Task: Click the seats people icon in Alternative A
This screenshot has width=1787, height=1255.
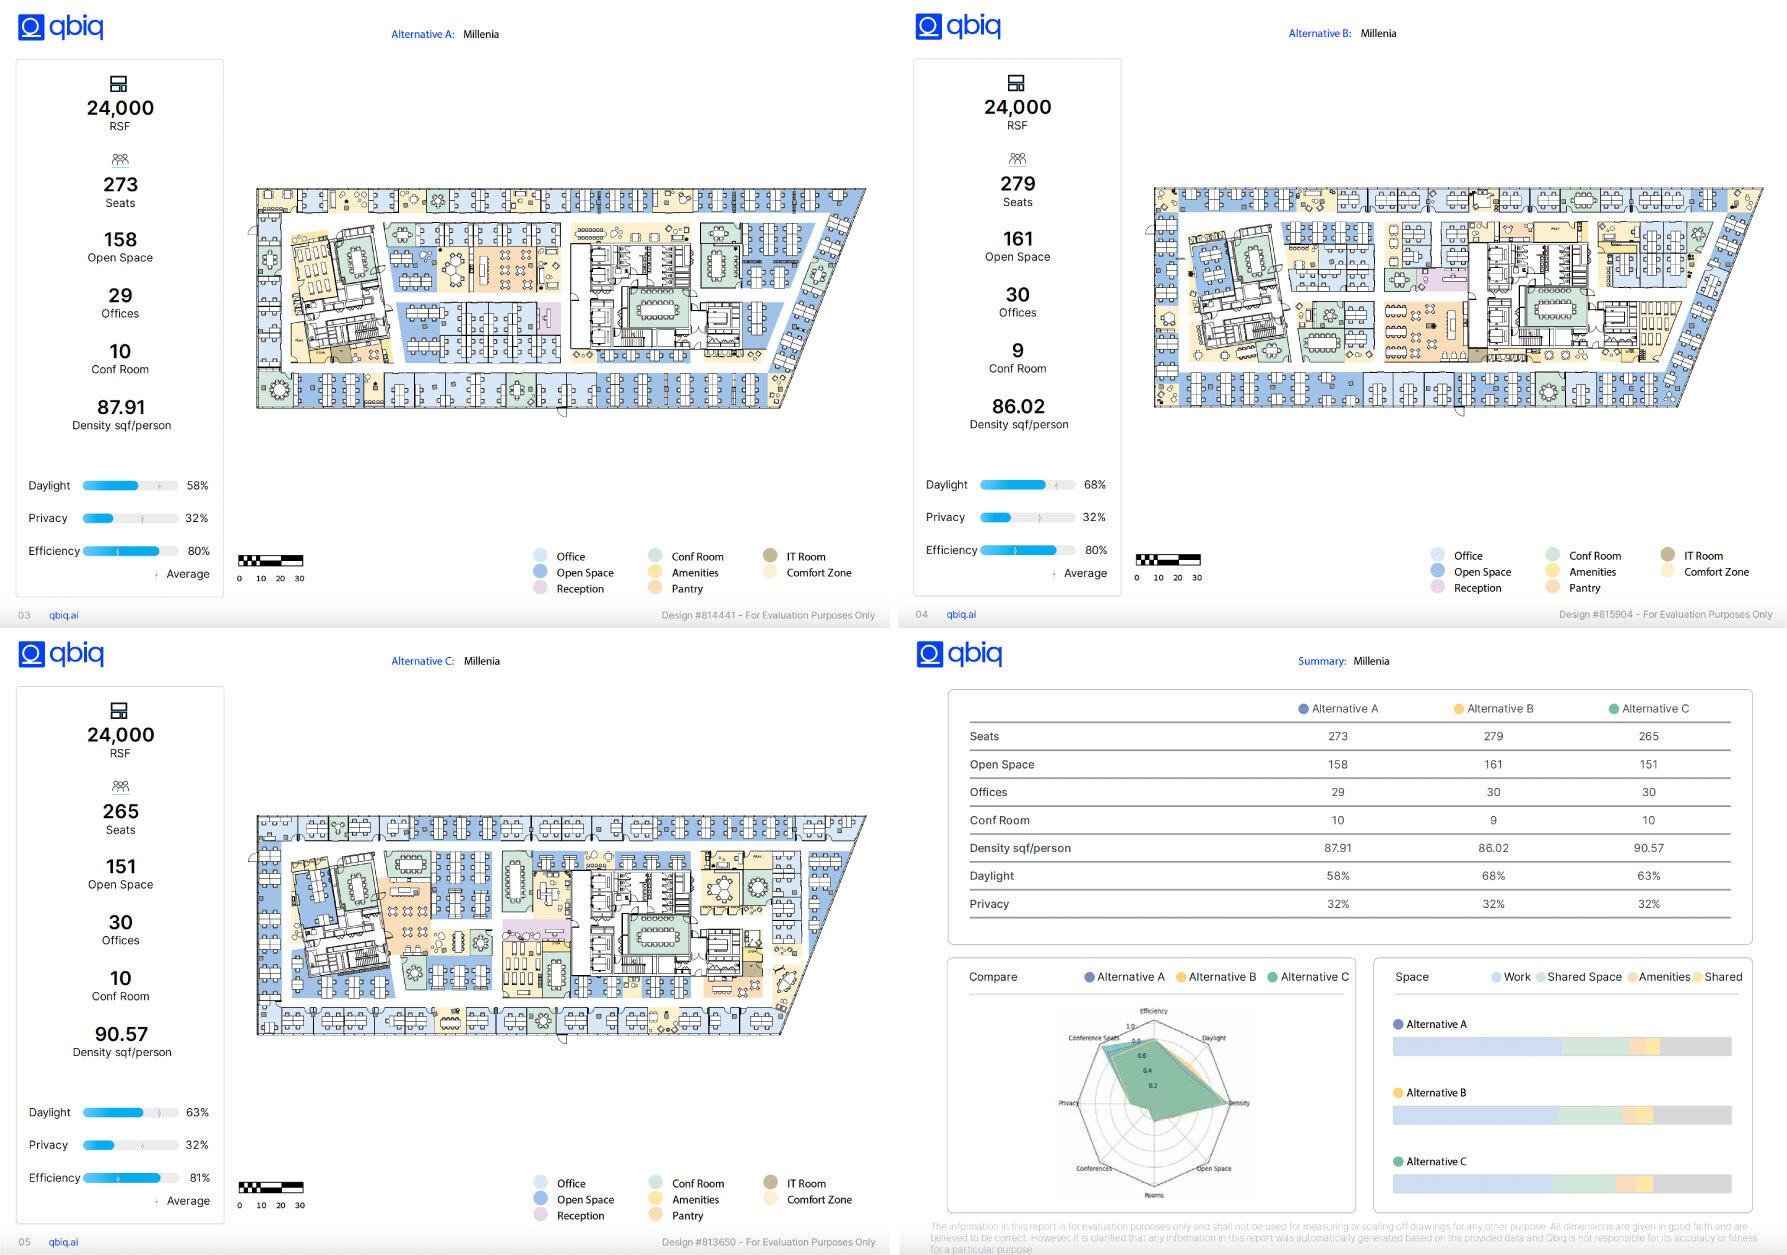Action: click(x=120, y=159)
